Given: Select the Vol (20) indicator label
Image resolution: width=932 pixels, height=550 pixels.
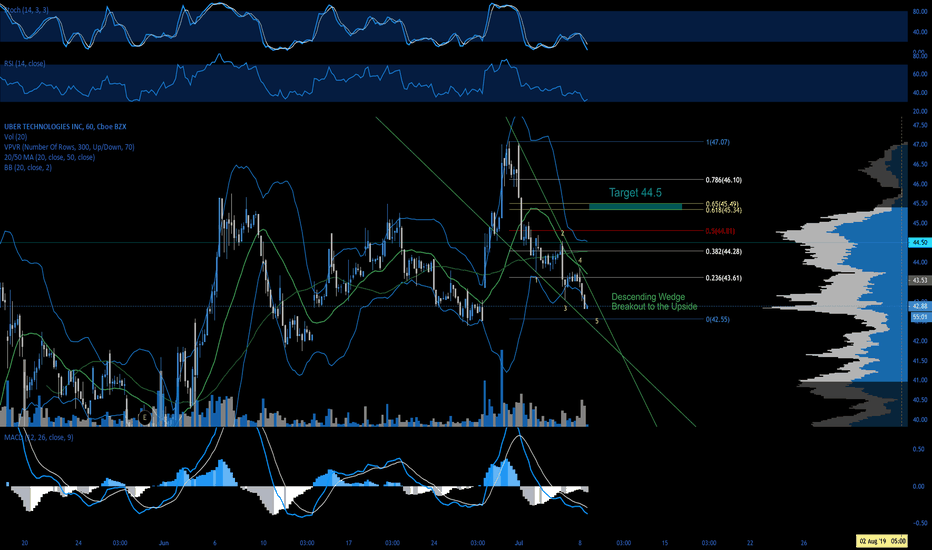Looking at the screenshot, I should (x=15, y=137).
